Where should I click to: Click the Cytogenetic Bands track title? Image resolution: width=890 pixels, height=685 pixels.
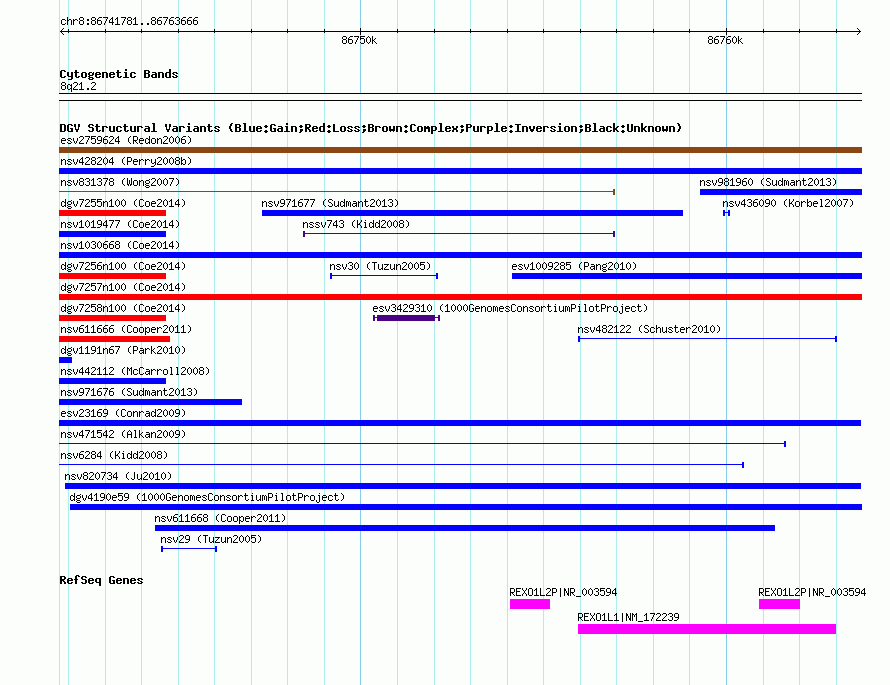coord(119,74)
